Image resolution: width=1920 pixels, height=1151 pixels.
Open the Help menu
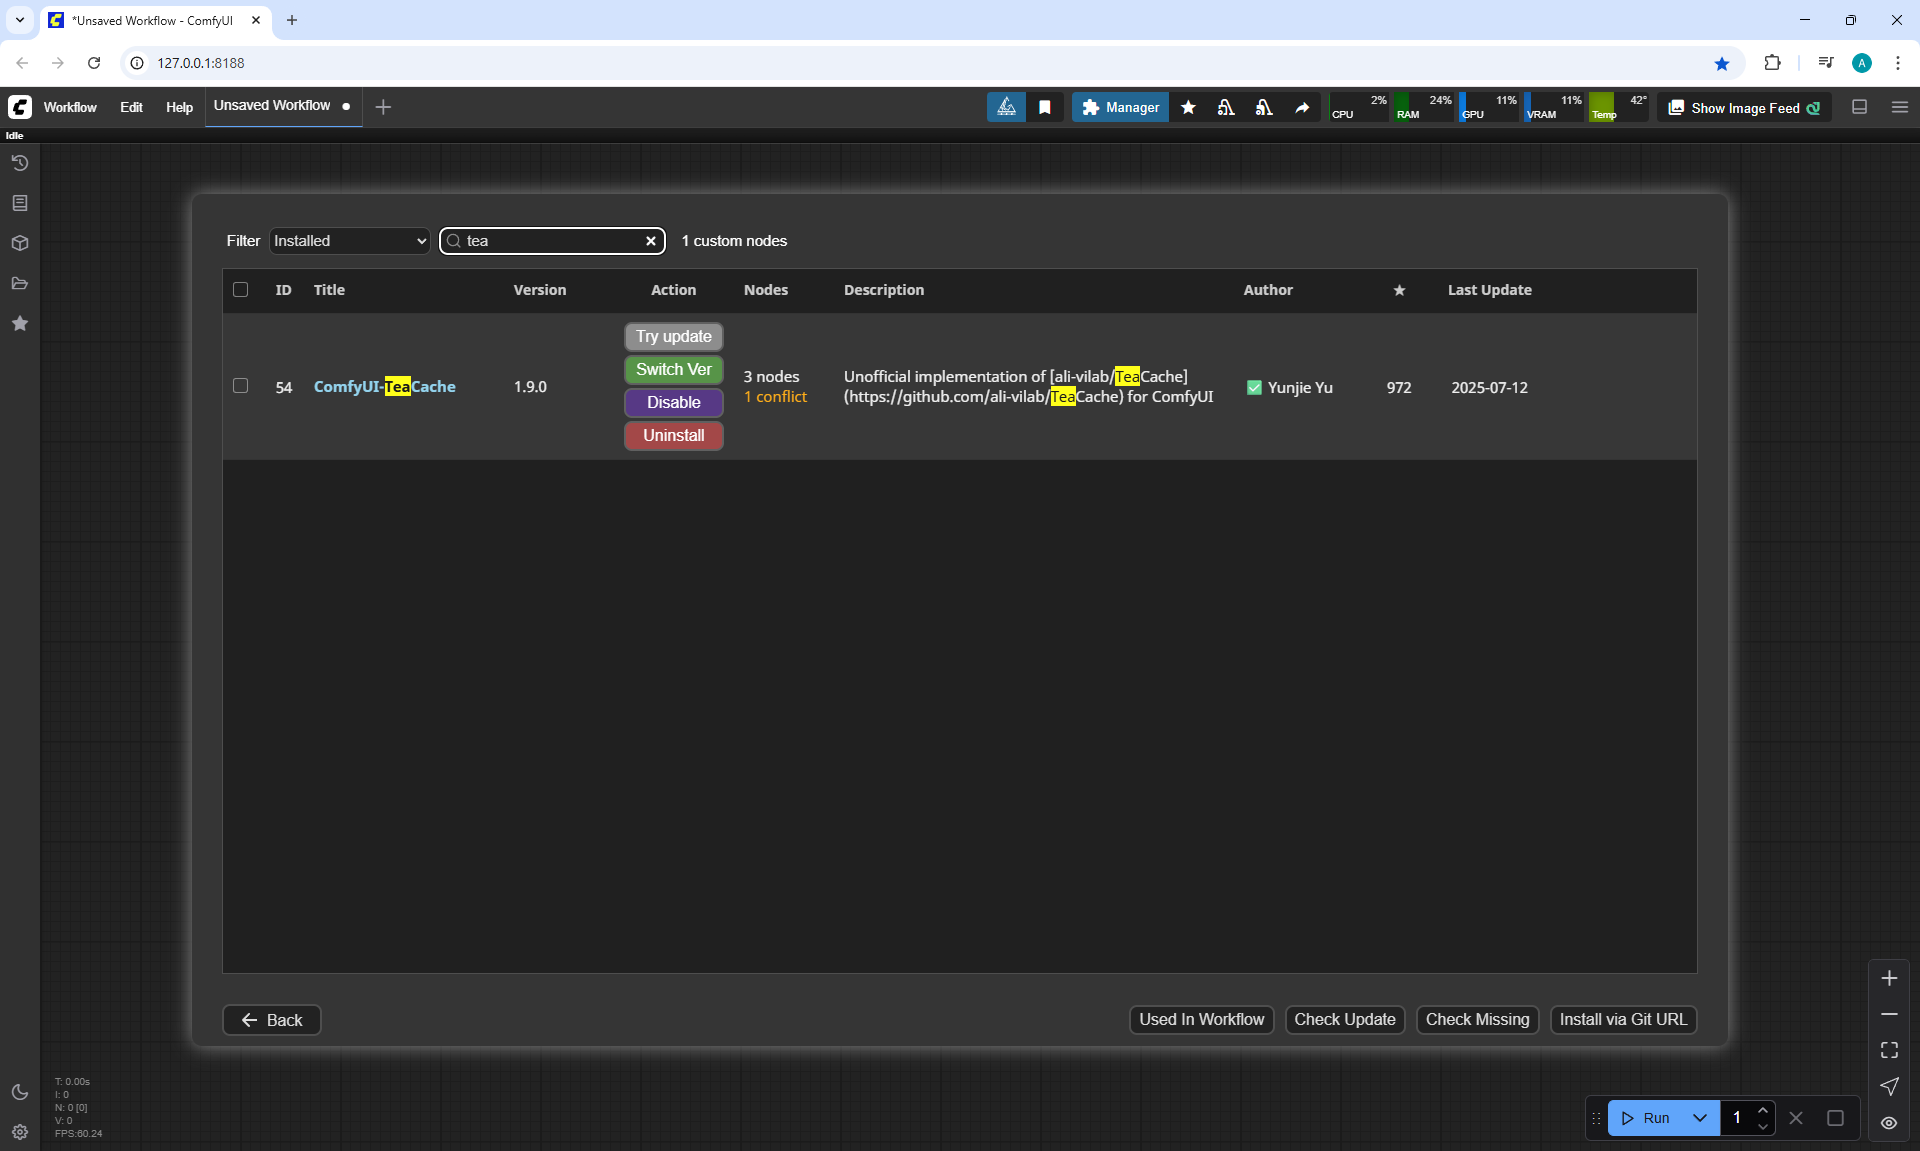179,107
